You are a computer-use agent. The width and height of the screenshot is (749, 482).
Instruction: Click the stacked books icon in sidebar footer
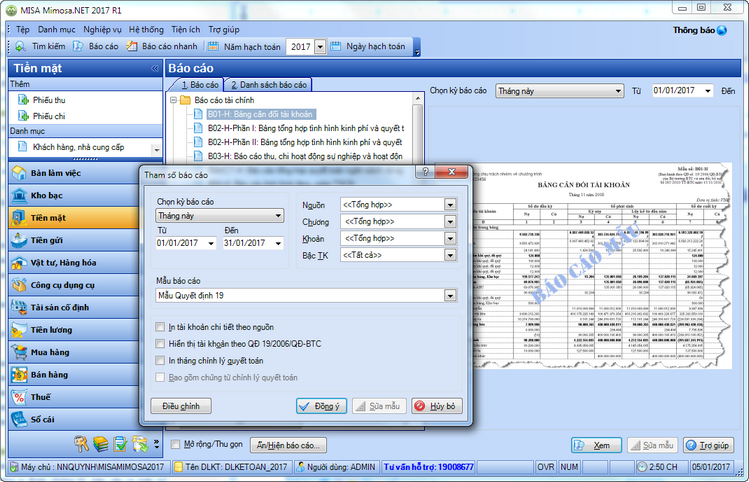100,444
